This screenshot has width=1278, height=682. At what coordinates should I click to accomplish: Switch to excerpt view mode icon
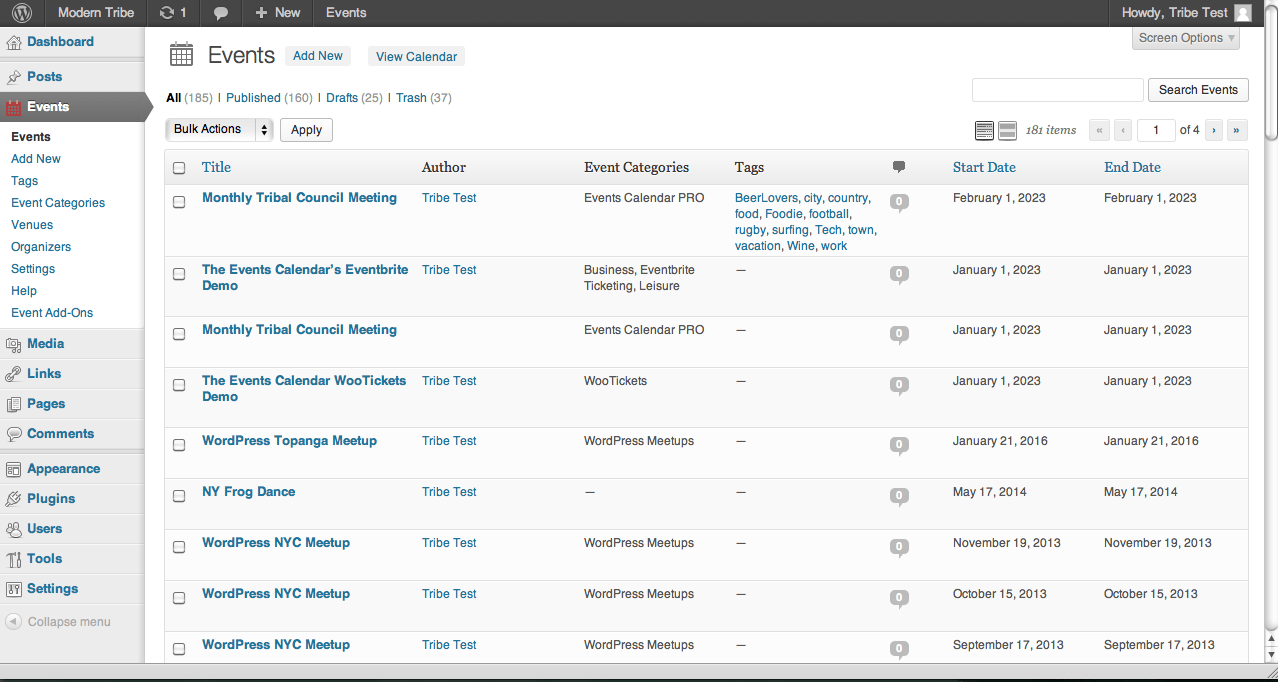coord(1008,130)
